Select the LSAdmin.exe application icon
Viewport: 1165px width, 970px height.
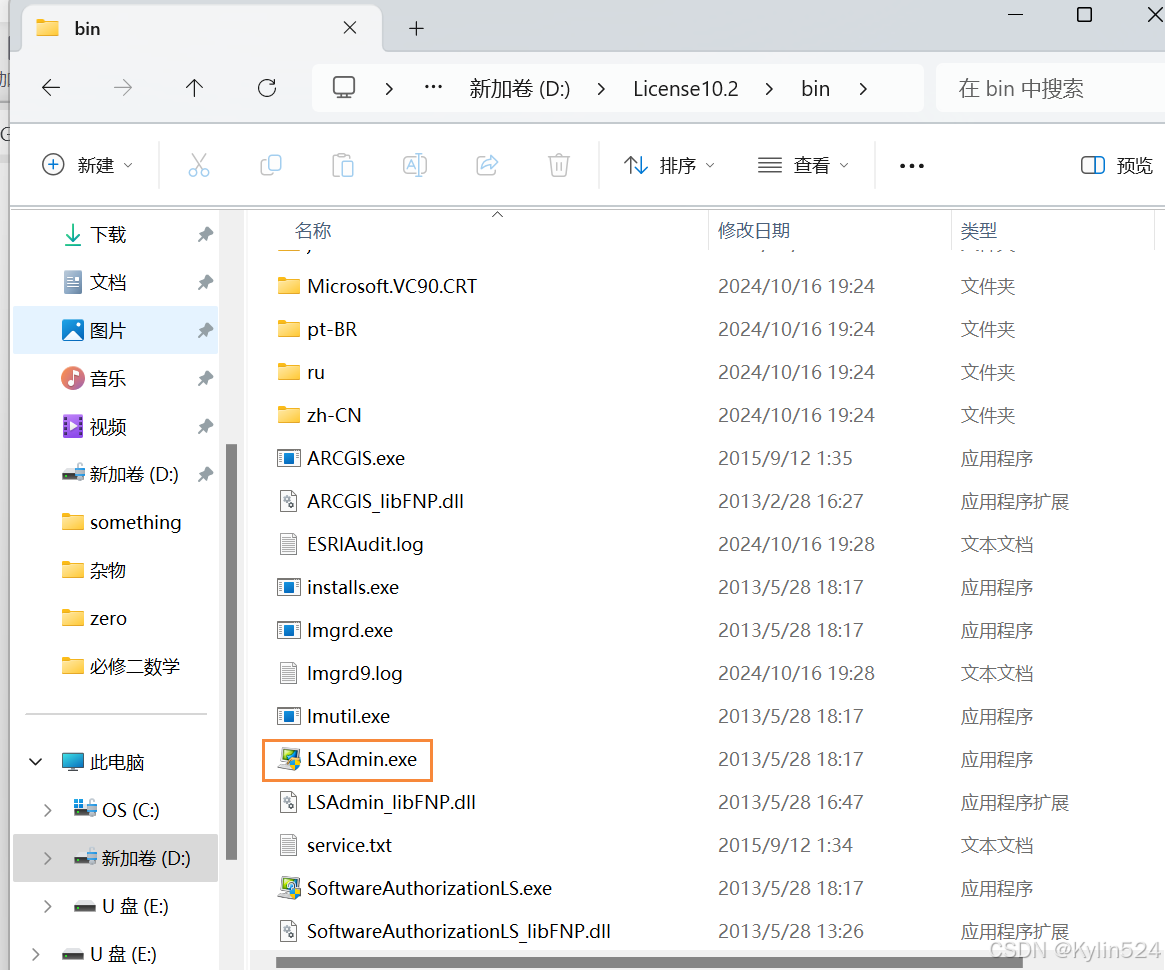tap(289, 759)
